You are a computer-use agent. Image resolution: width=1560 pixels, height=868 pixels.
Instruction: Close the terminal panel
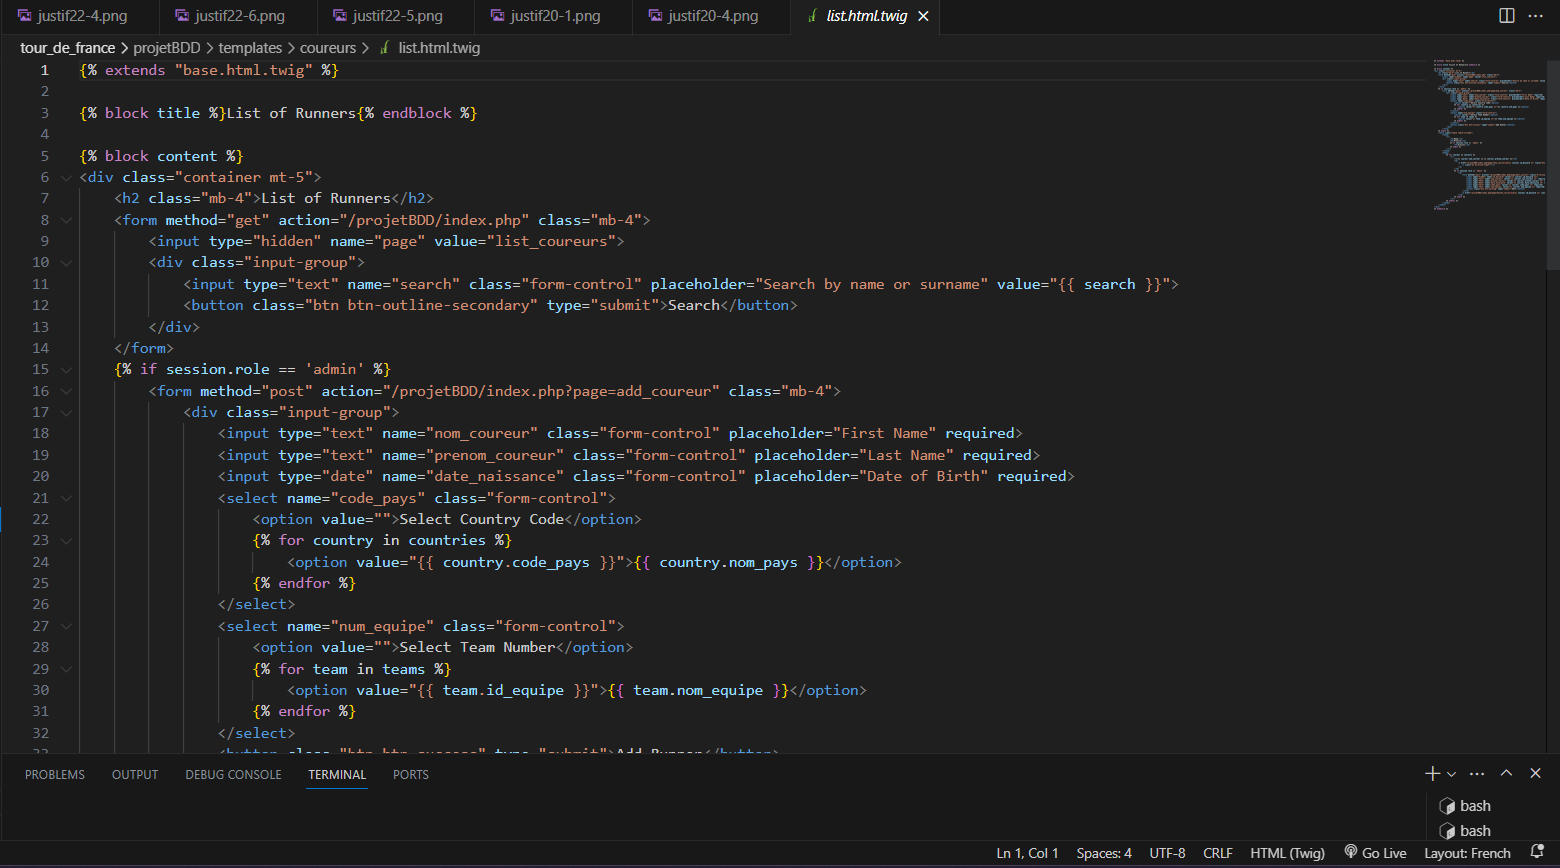click(x=1536, y=773)
